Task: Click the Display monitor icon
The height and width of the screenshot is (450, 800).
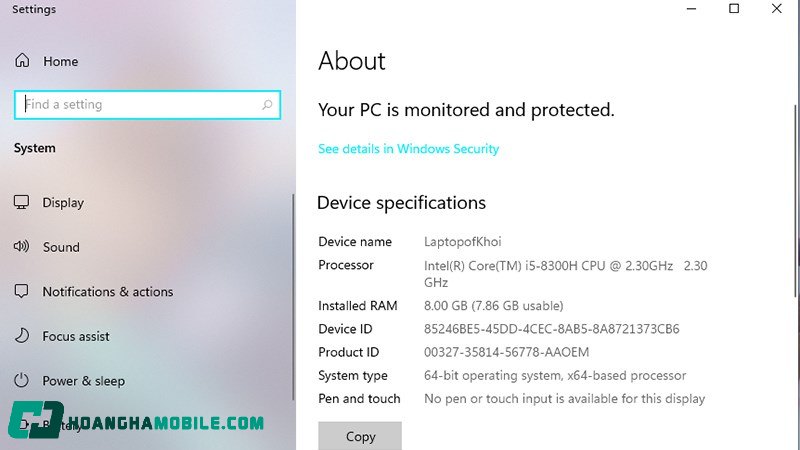Action: coord(22,202)
